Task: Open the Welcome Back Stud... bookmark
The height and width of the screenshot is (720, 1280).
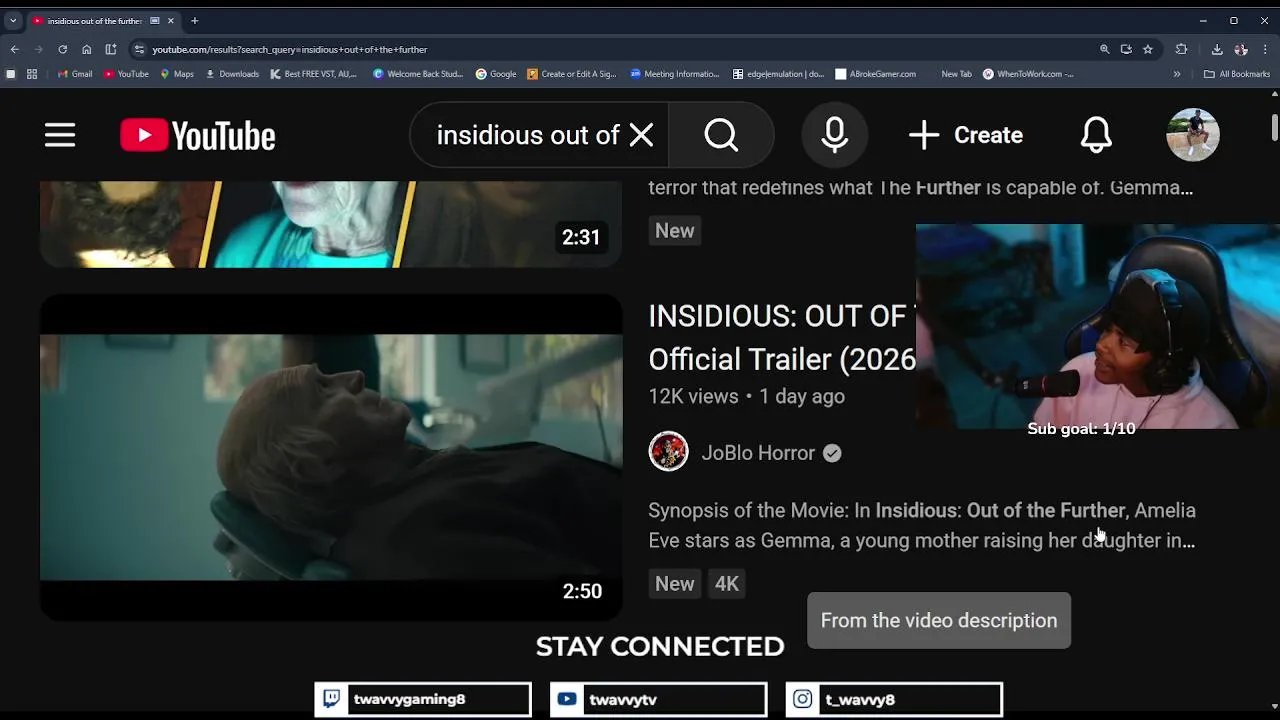Action: click(x=418, y=74)
